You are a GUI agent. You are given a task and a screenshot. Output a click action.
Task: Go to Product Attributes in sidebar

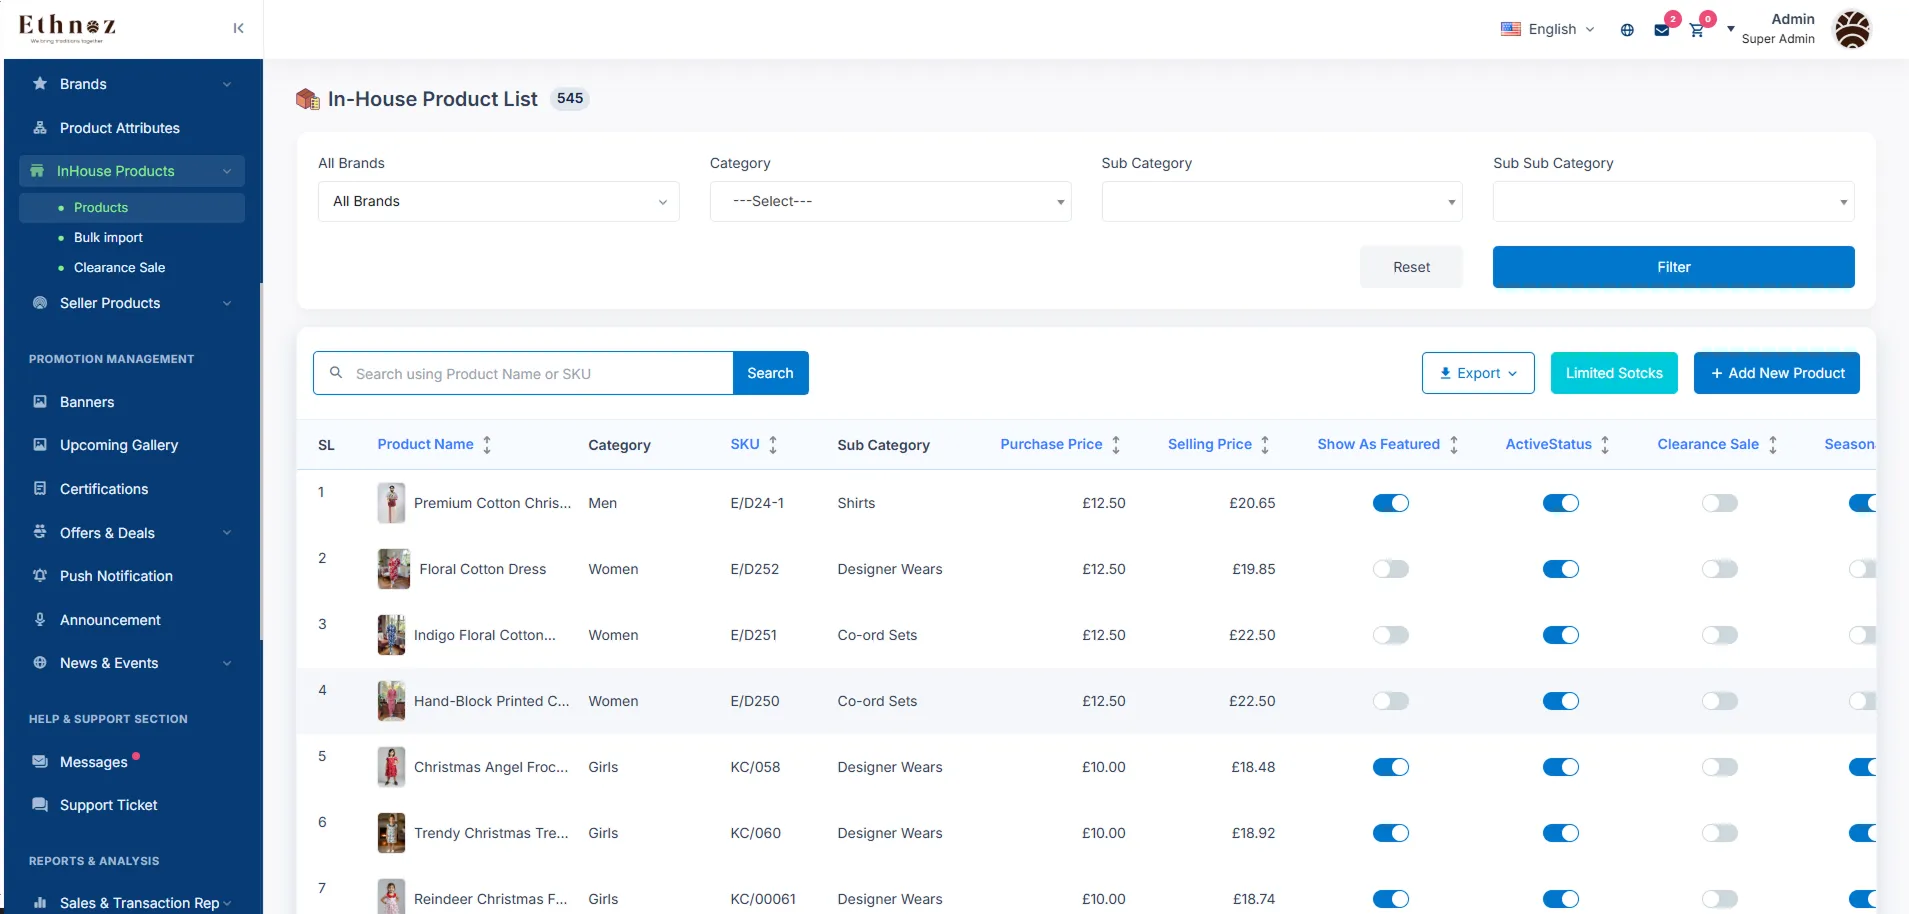[x=120, y=128]
